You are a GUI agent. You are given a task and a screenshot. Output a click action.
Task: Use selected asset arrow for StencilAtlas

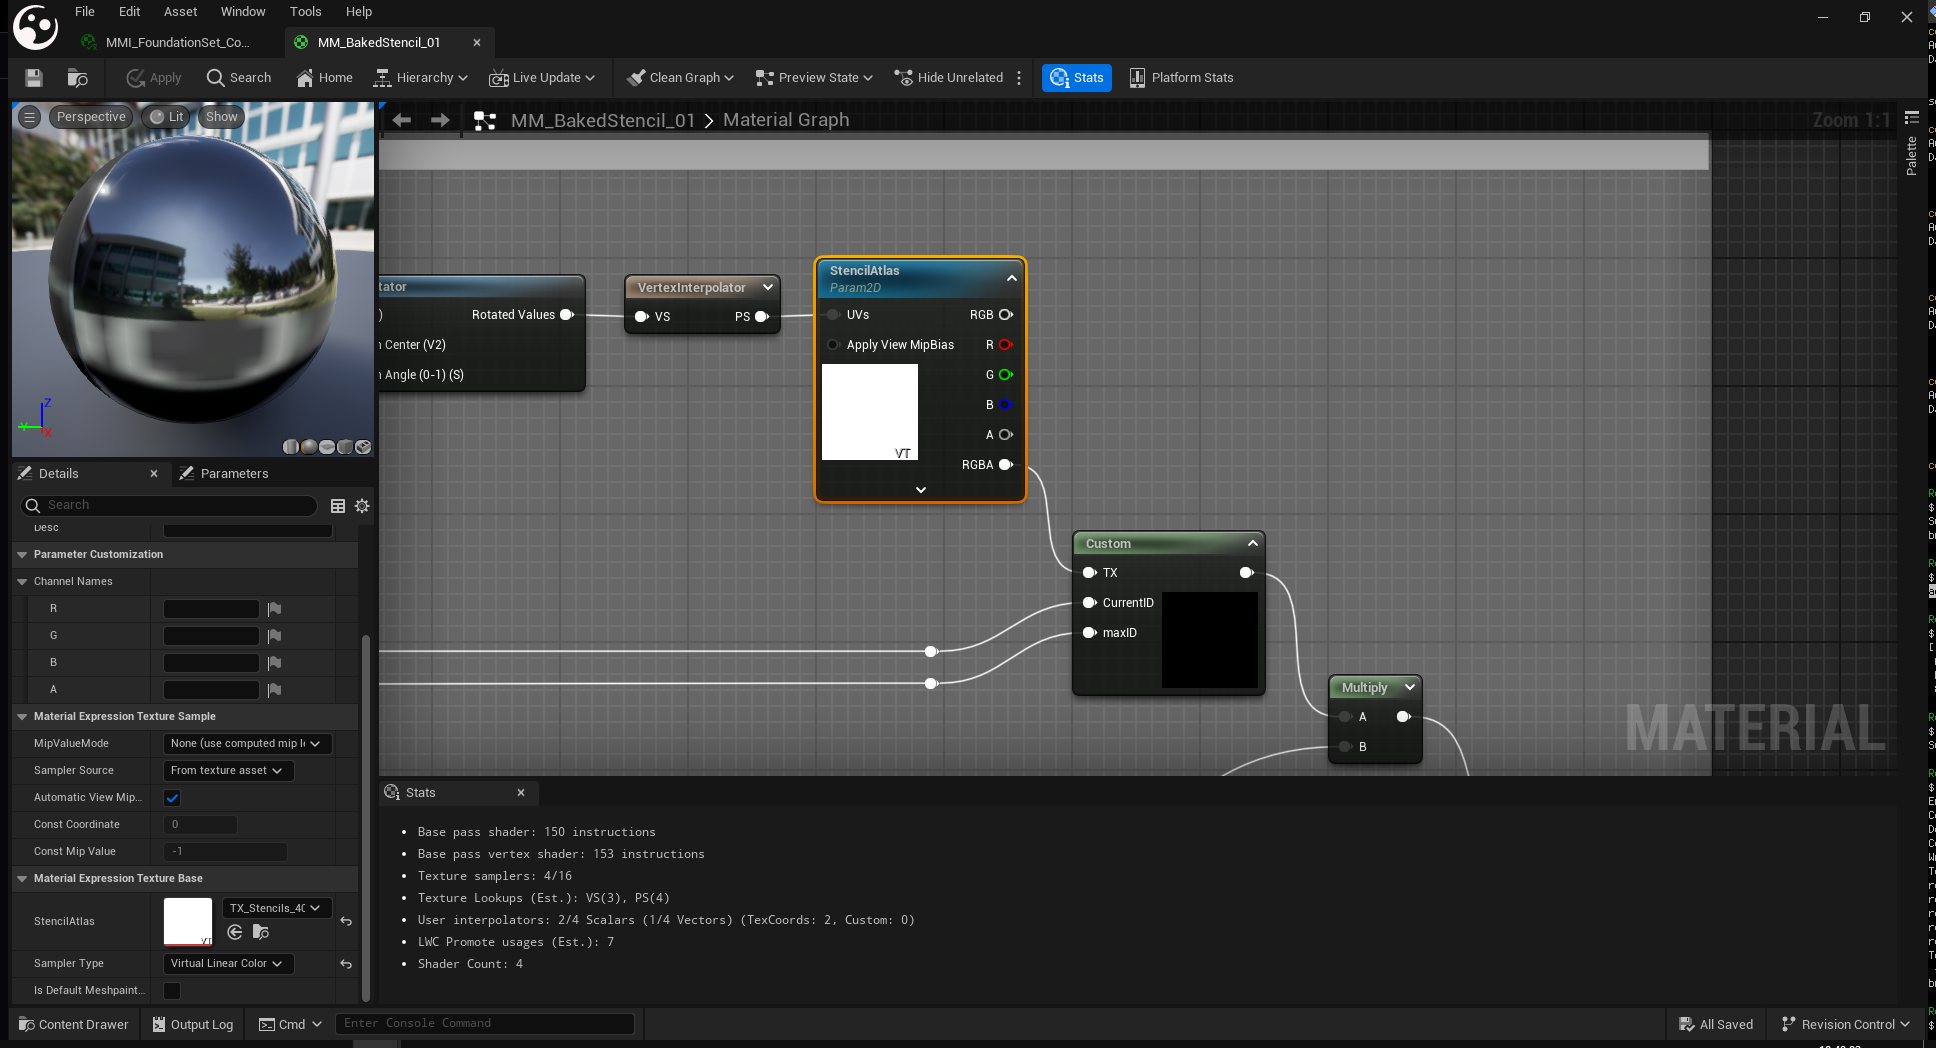[x=235, y=932]
